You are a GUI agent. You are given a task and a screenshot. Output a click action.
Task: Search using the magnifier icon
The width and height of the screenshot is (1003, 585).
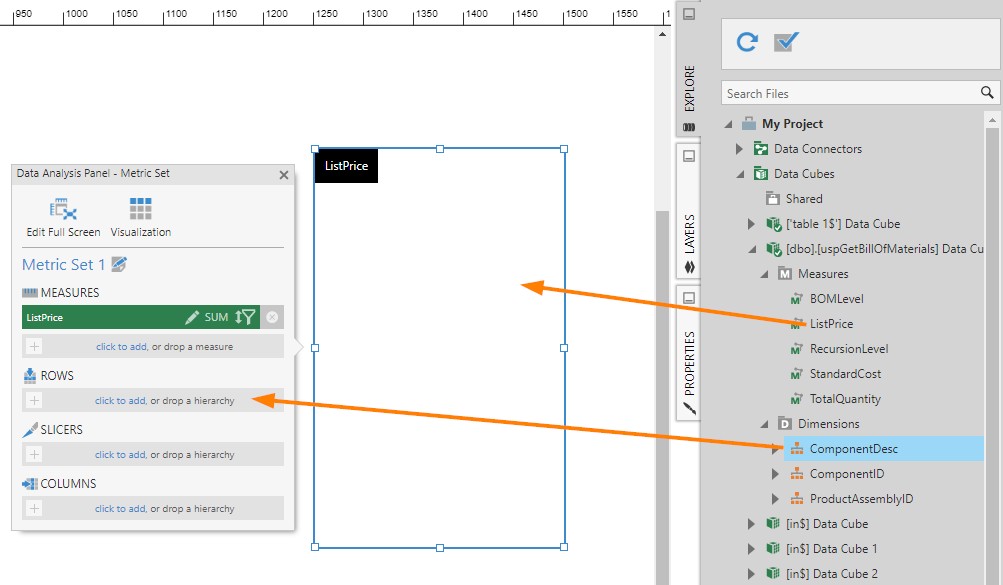pyautogui.click(x=987, y=93)
